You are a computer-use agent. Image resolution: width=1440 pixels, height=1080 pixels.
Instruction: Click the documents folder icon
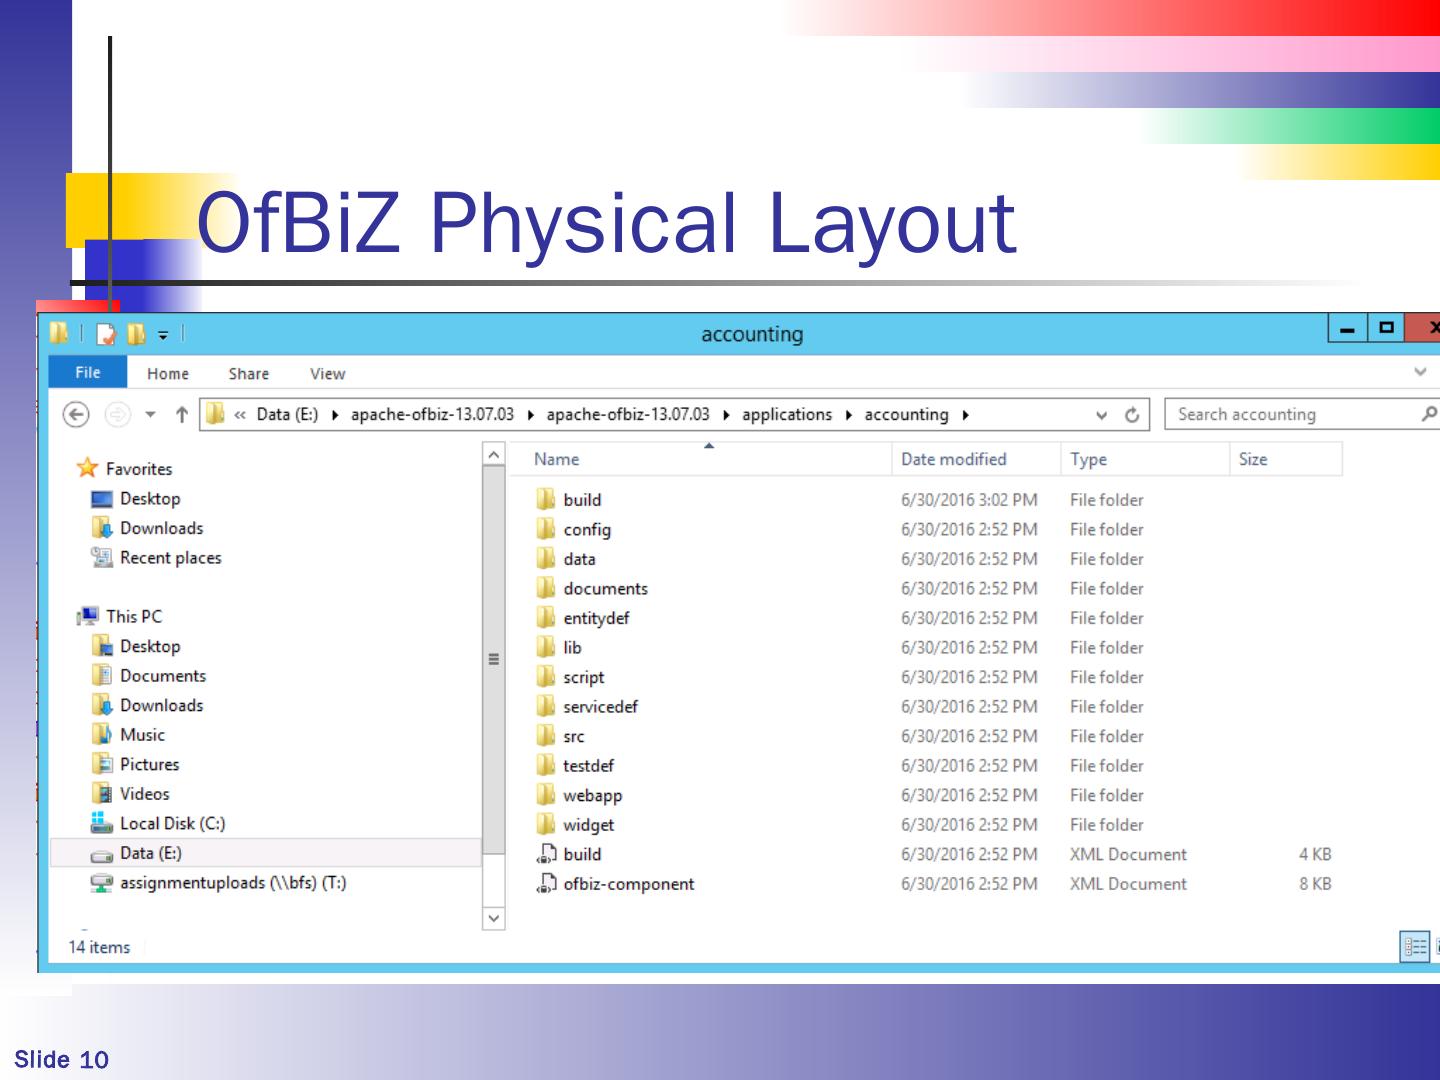point(546,588)
